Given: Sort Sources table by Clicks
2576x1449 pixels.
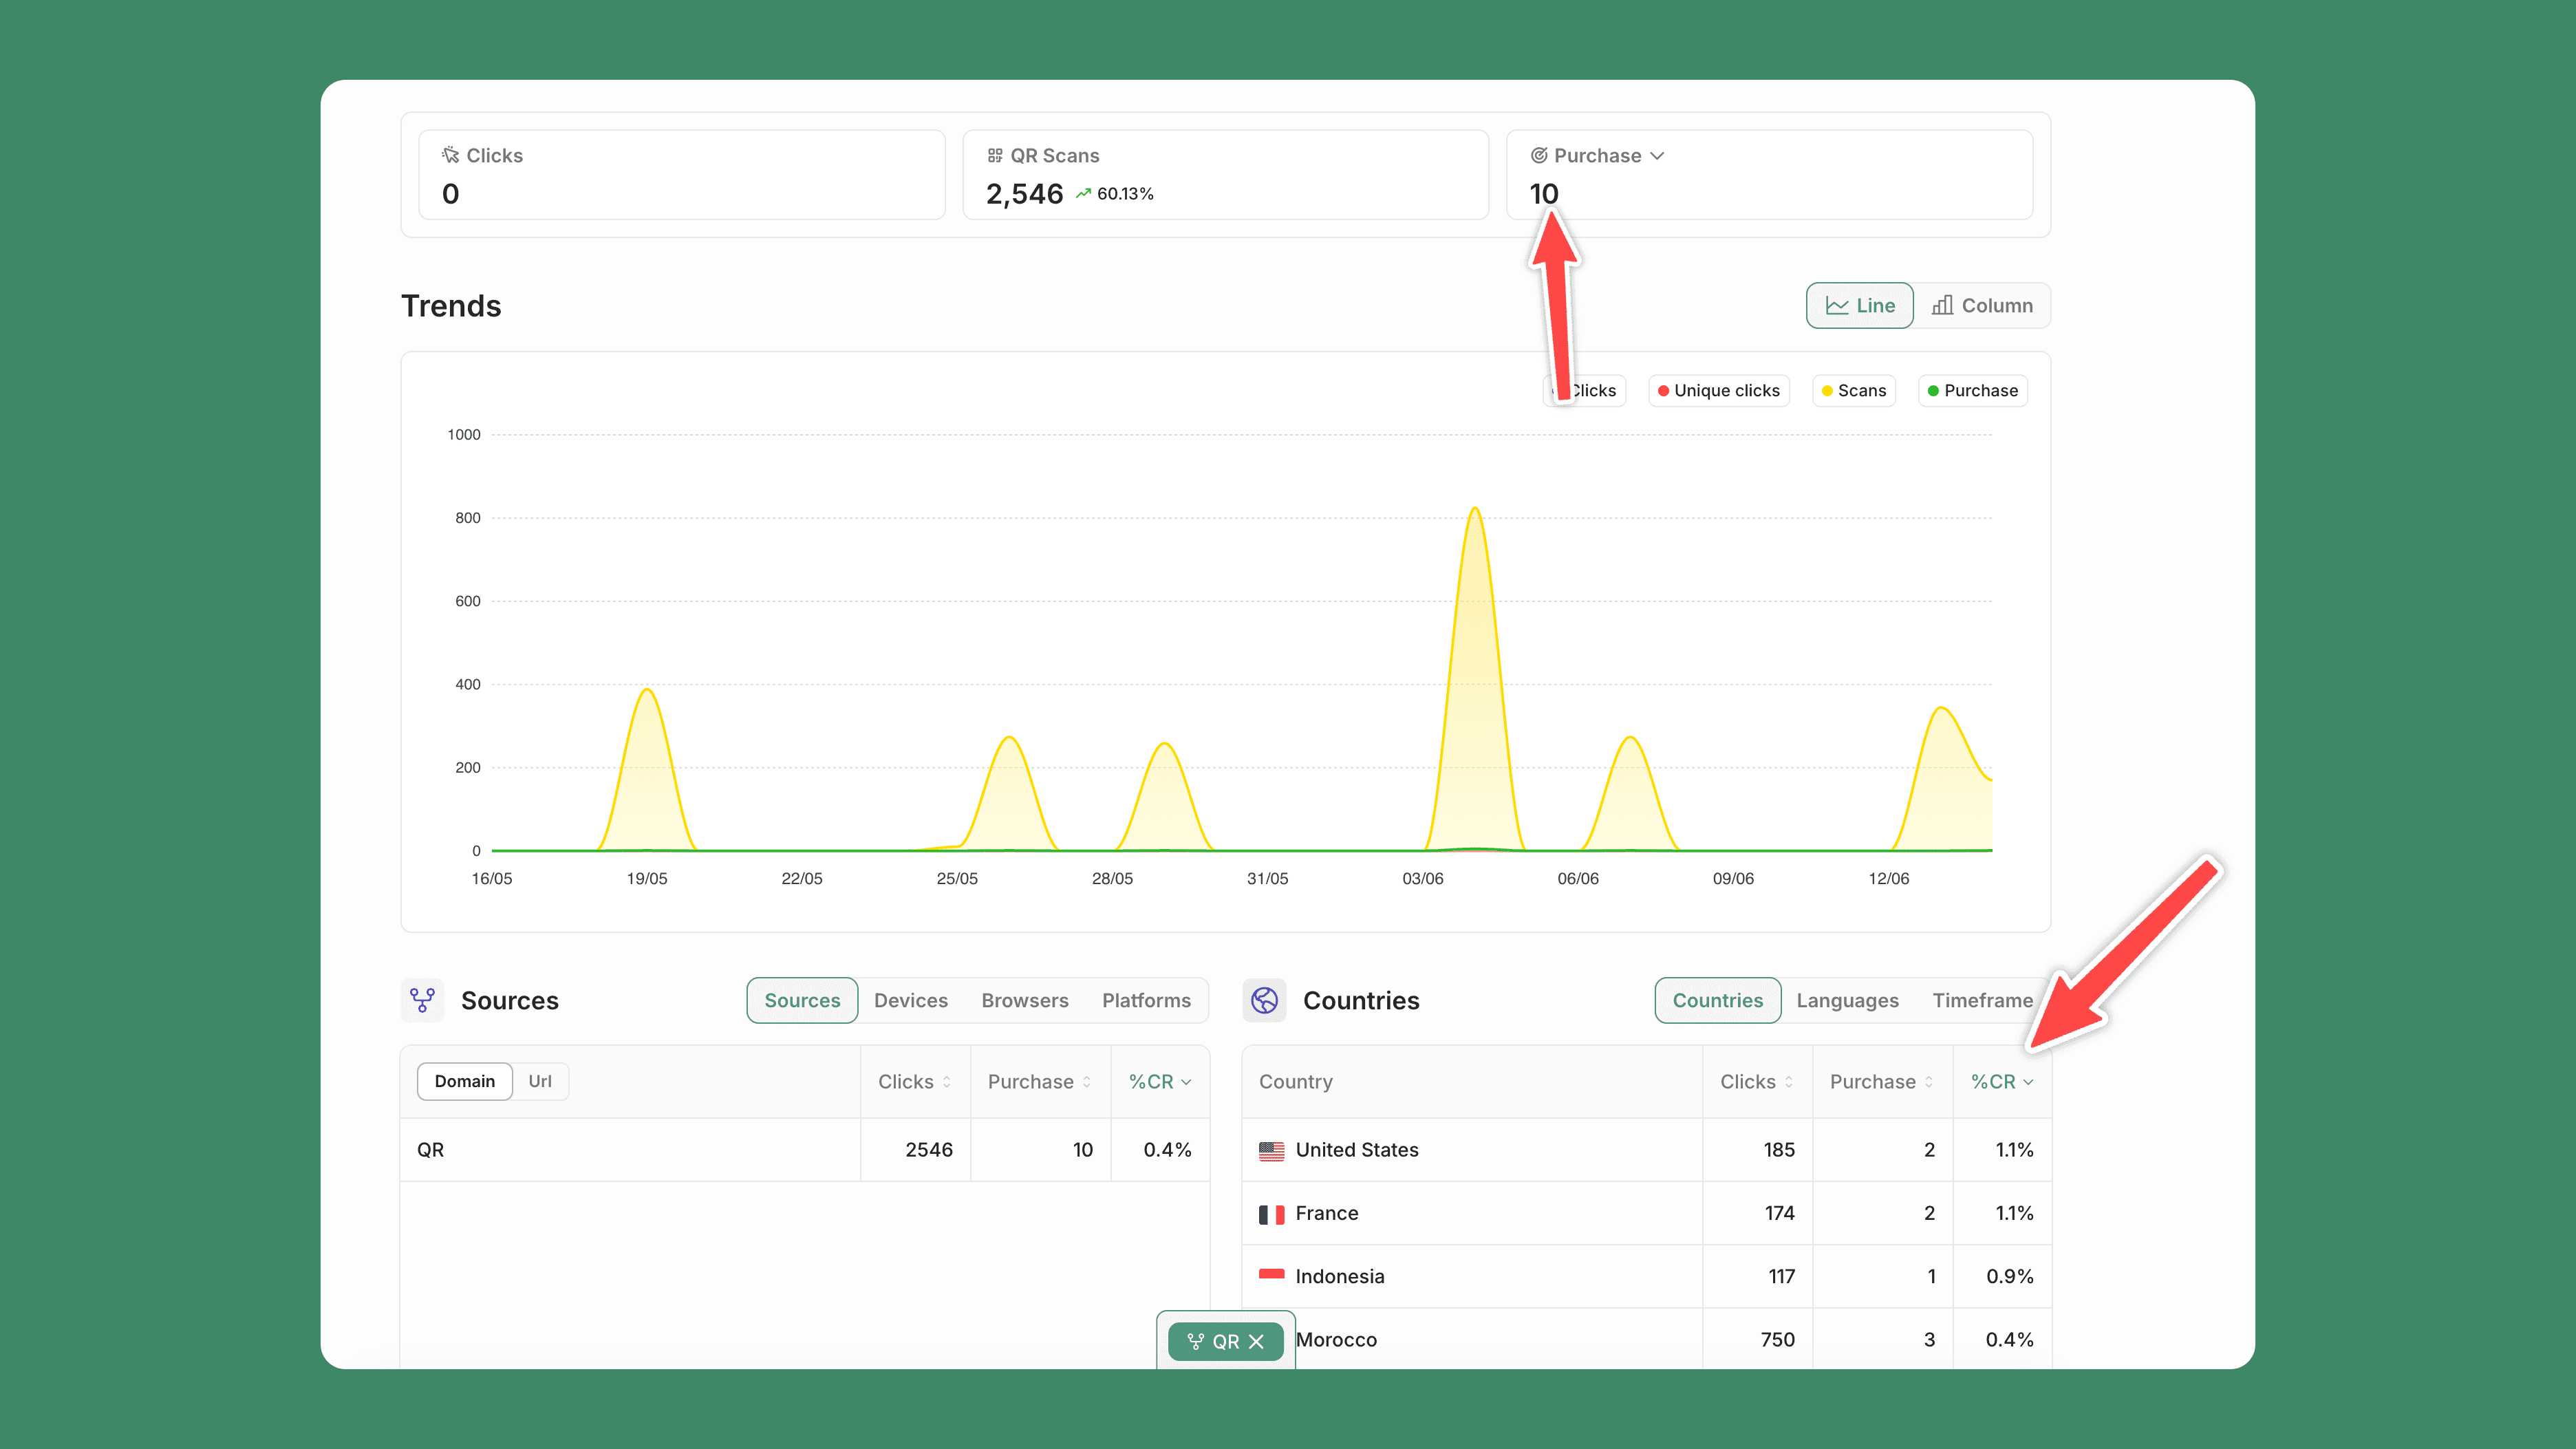Looking at the screenshot, I should coord(914,1082).
